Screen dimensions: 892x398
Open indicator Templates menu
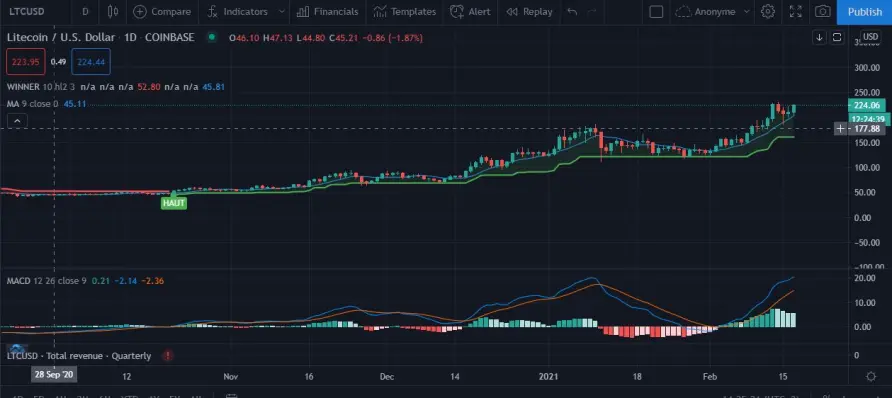(404, 11)
